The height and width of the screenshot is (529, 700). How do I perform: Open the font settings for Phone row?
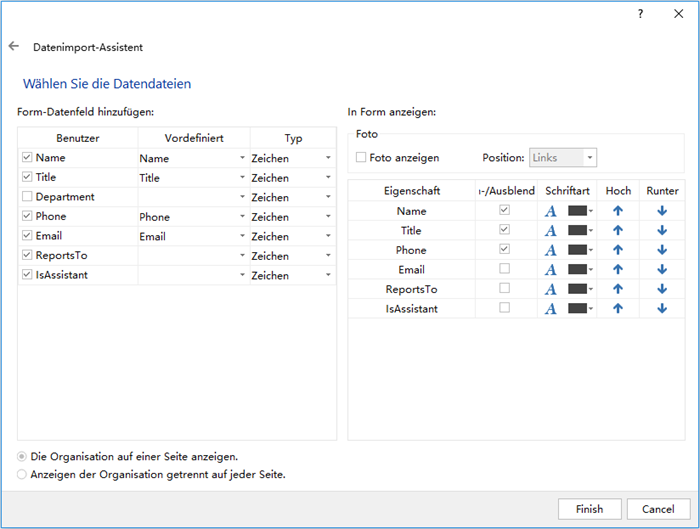(x=550, y=250)
